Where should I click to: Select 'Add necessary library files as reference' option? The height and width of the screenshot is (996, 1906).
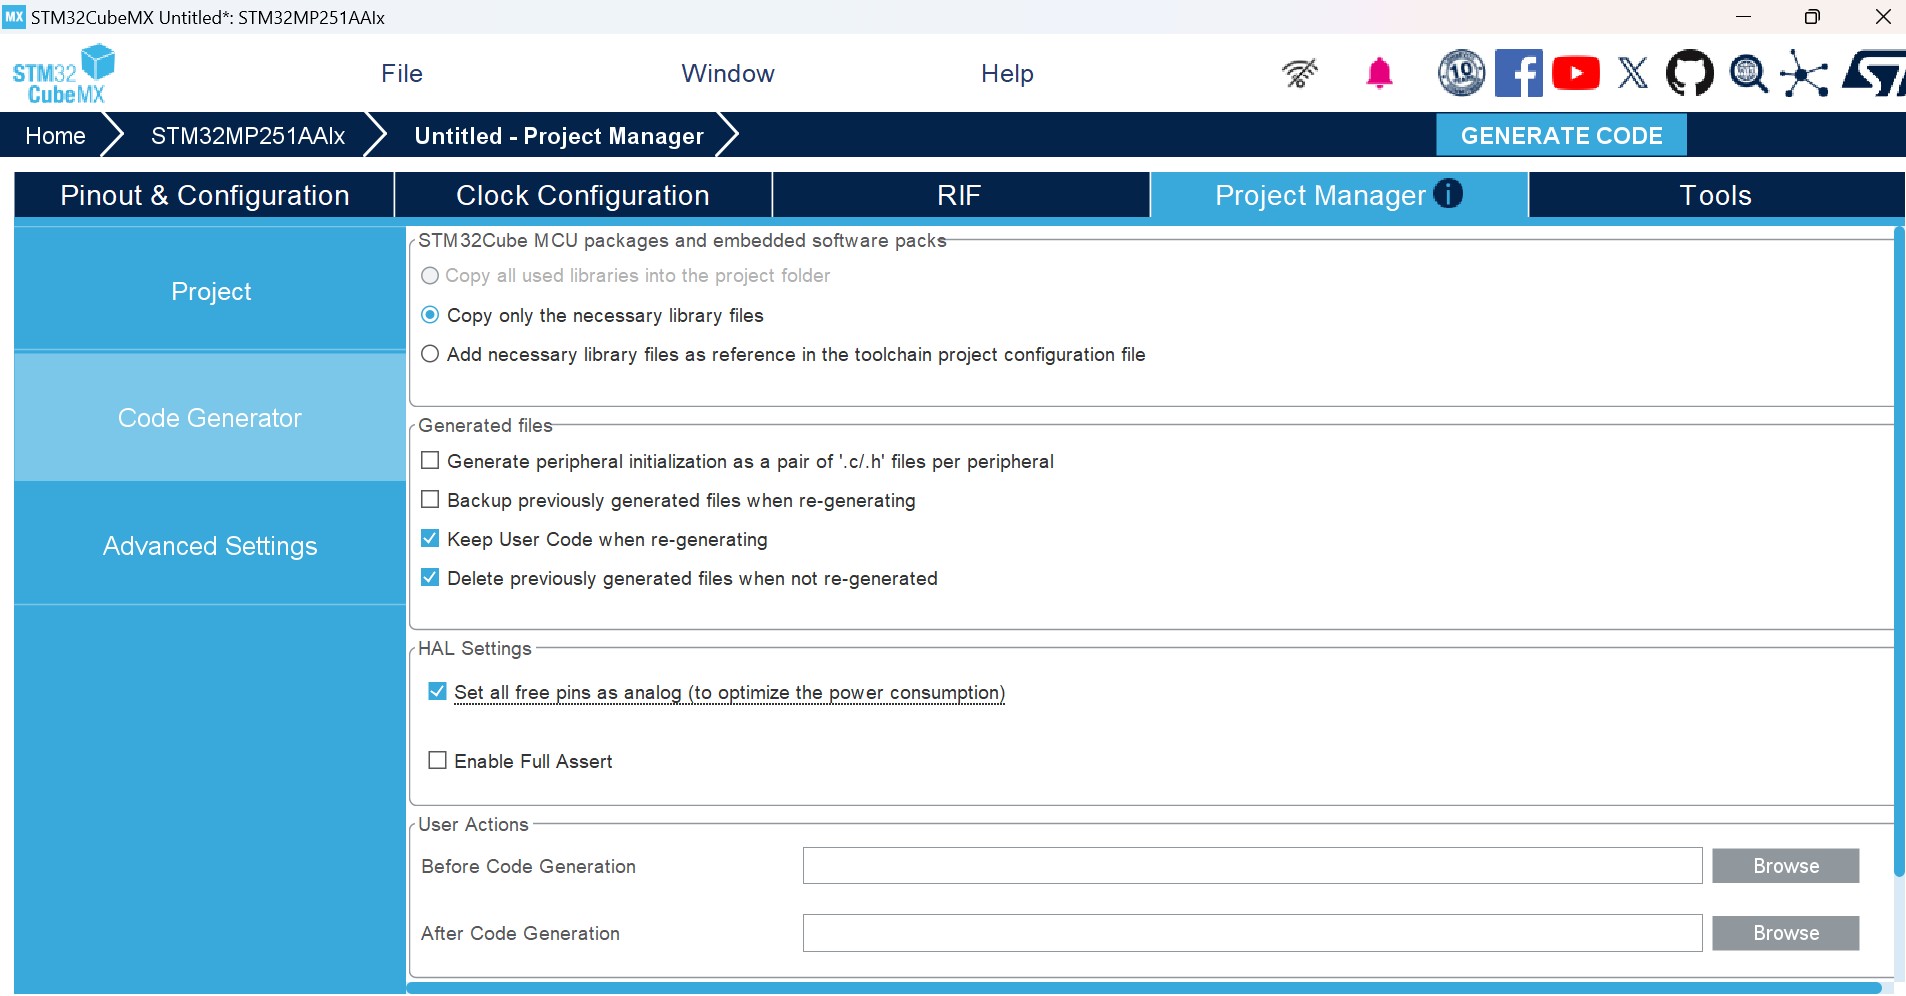click(430, 354)
